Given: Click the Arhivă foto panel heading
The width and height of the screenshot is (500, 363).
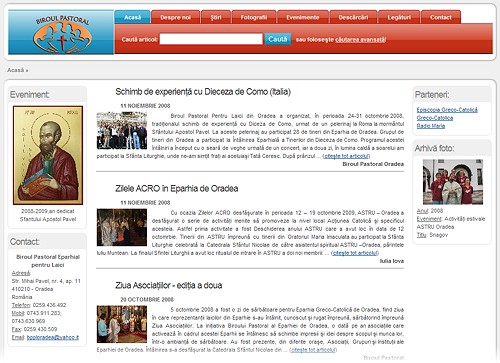Looking at the screenshot, I should [434, 148].
